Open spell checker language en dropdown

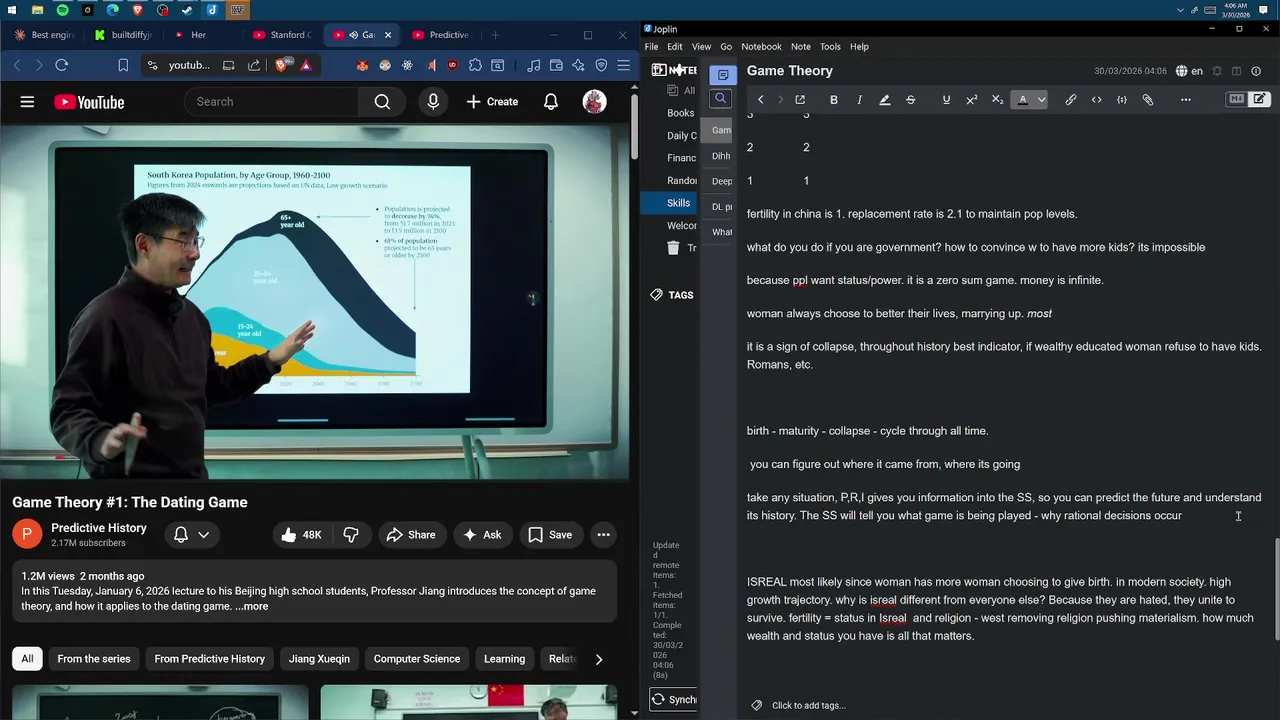pos(1189,71)
